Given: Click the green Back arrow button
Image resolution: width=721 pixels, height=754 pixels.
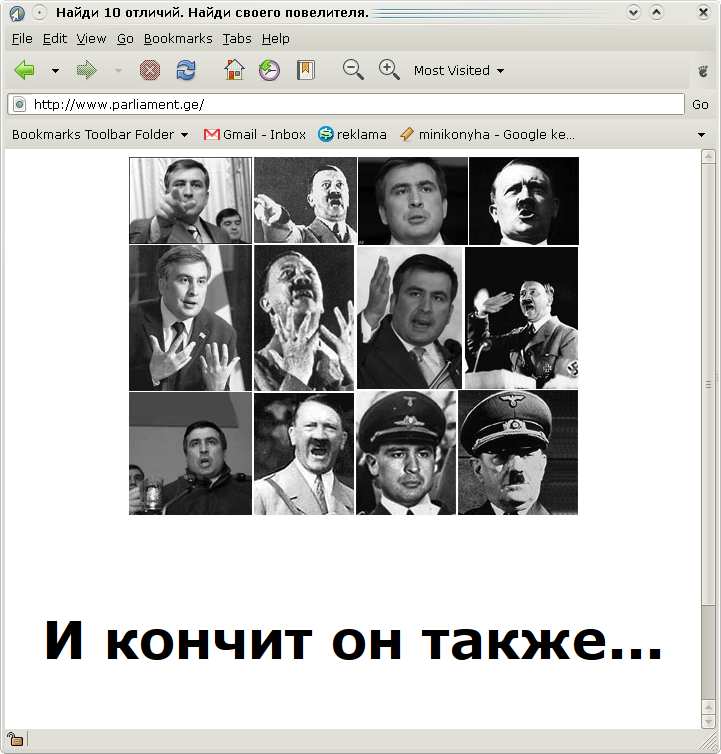Looking at the screenshot, I should [25, 70].
